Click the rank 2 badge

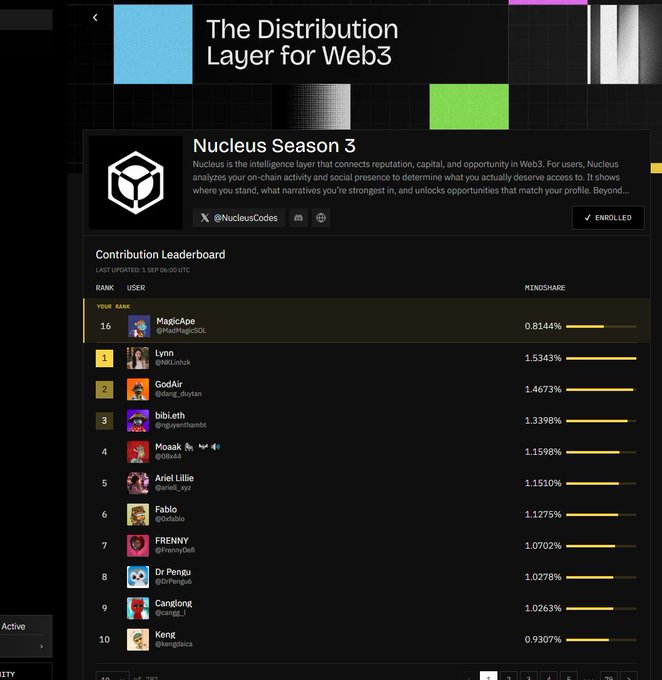(x=104, y=389)
